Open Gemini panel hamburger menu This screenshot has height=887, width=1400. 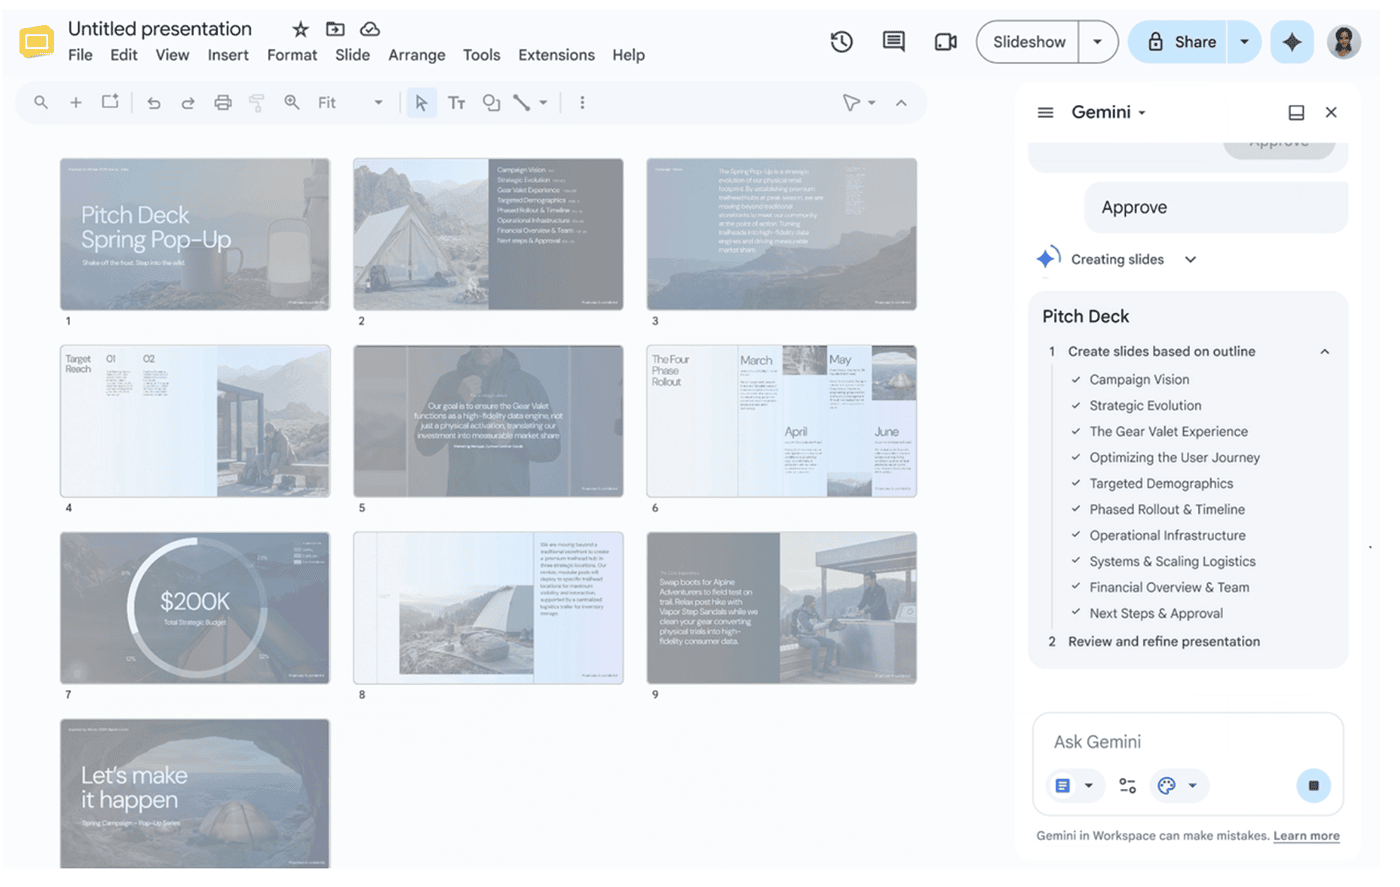coord(1046,112)
